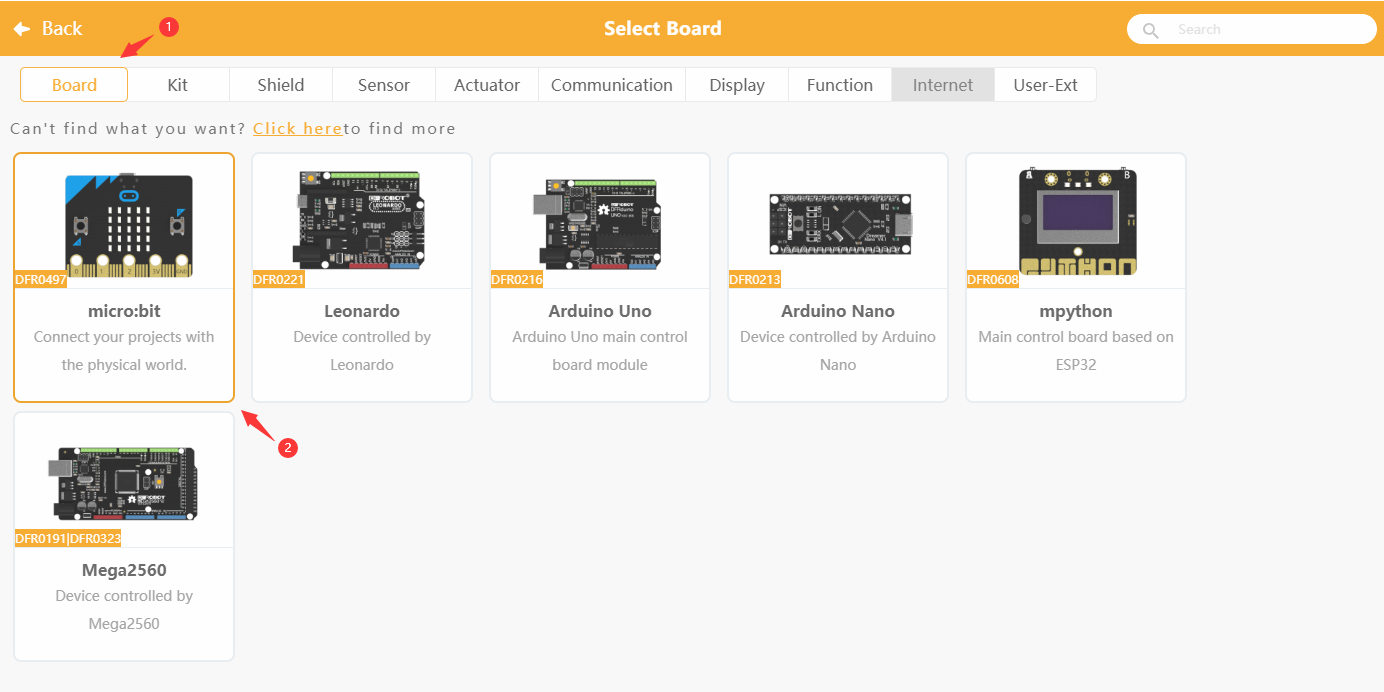The width and height of the screenshot is (1384, 692).
Task: Click 'Device controlled by Leonardo' description
Action: [362, 351]
